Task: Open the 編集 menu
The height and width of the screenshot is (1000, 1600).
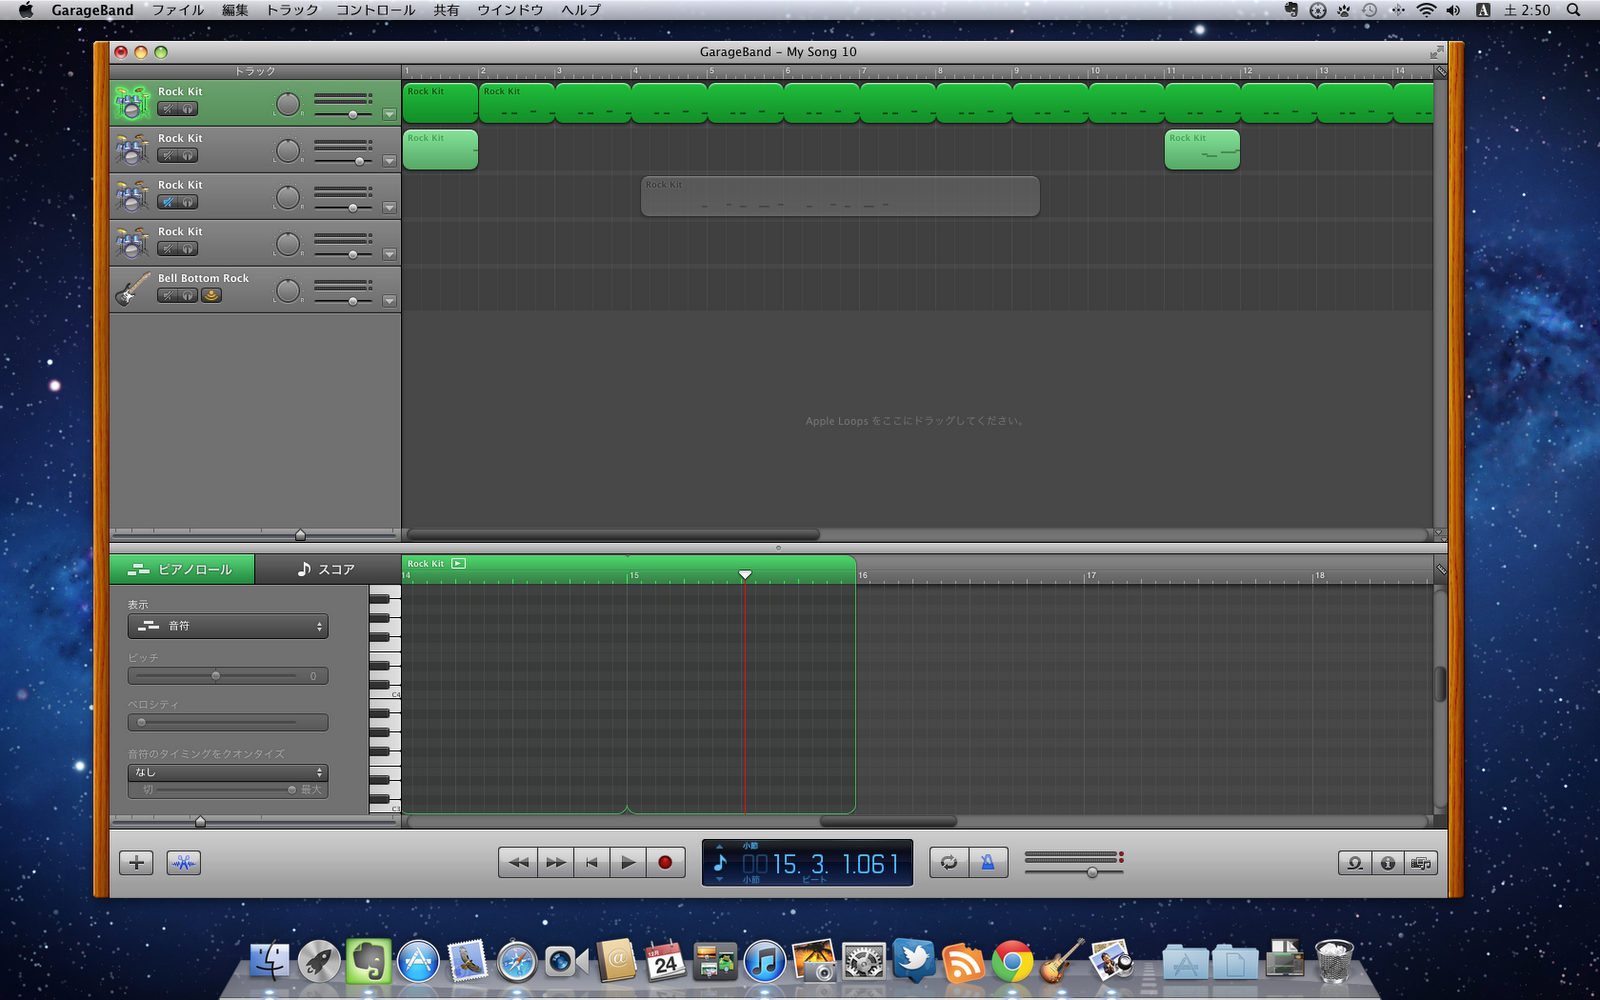Action: [235, 10]
